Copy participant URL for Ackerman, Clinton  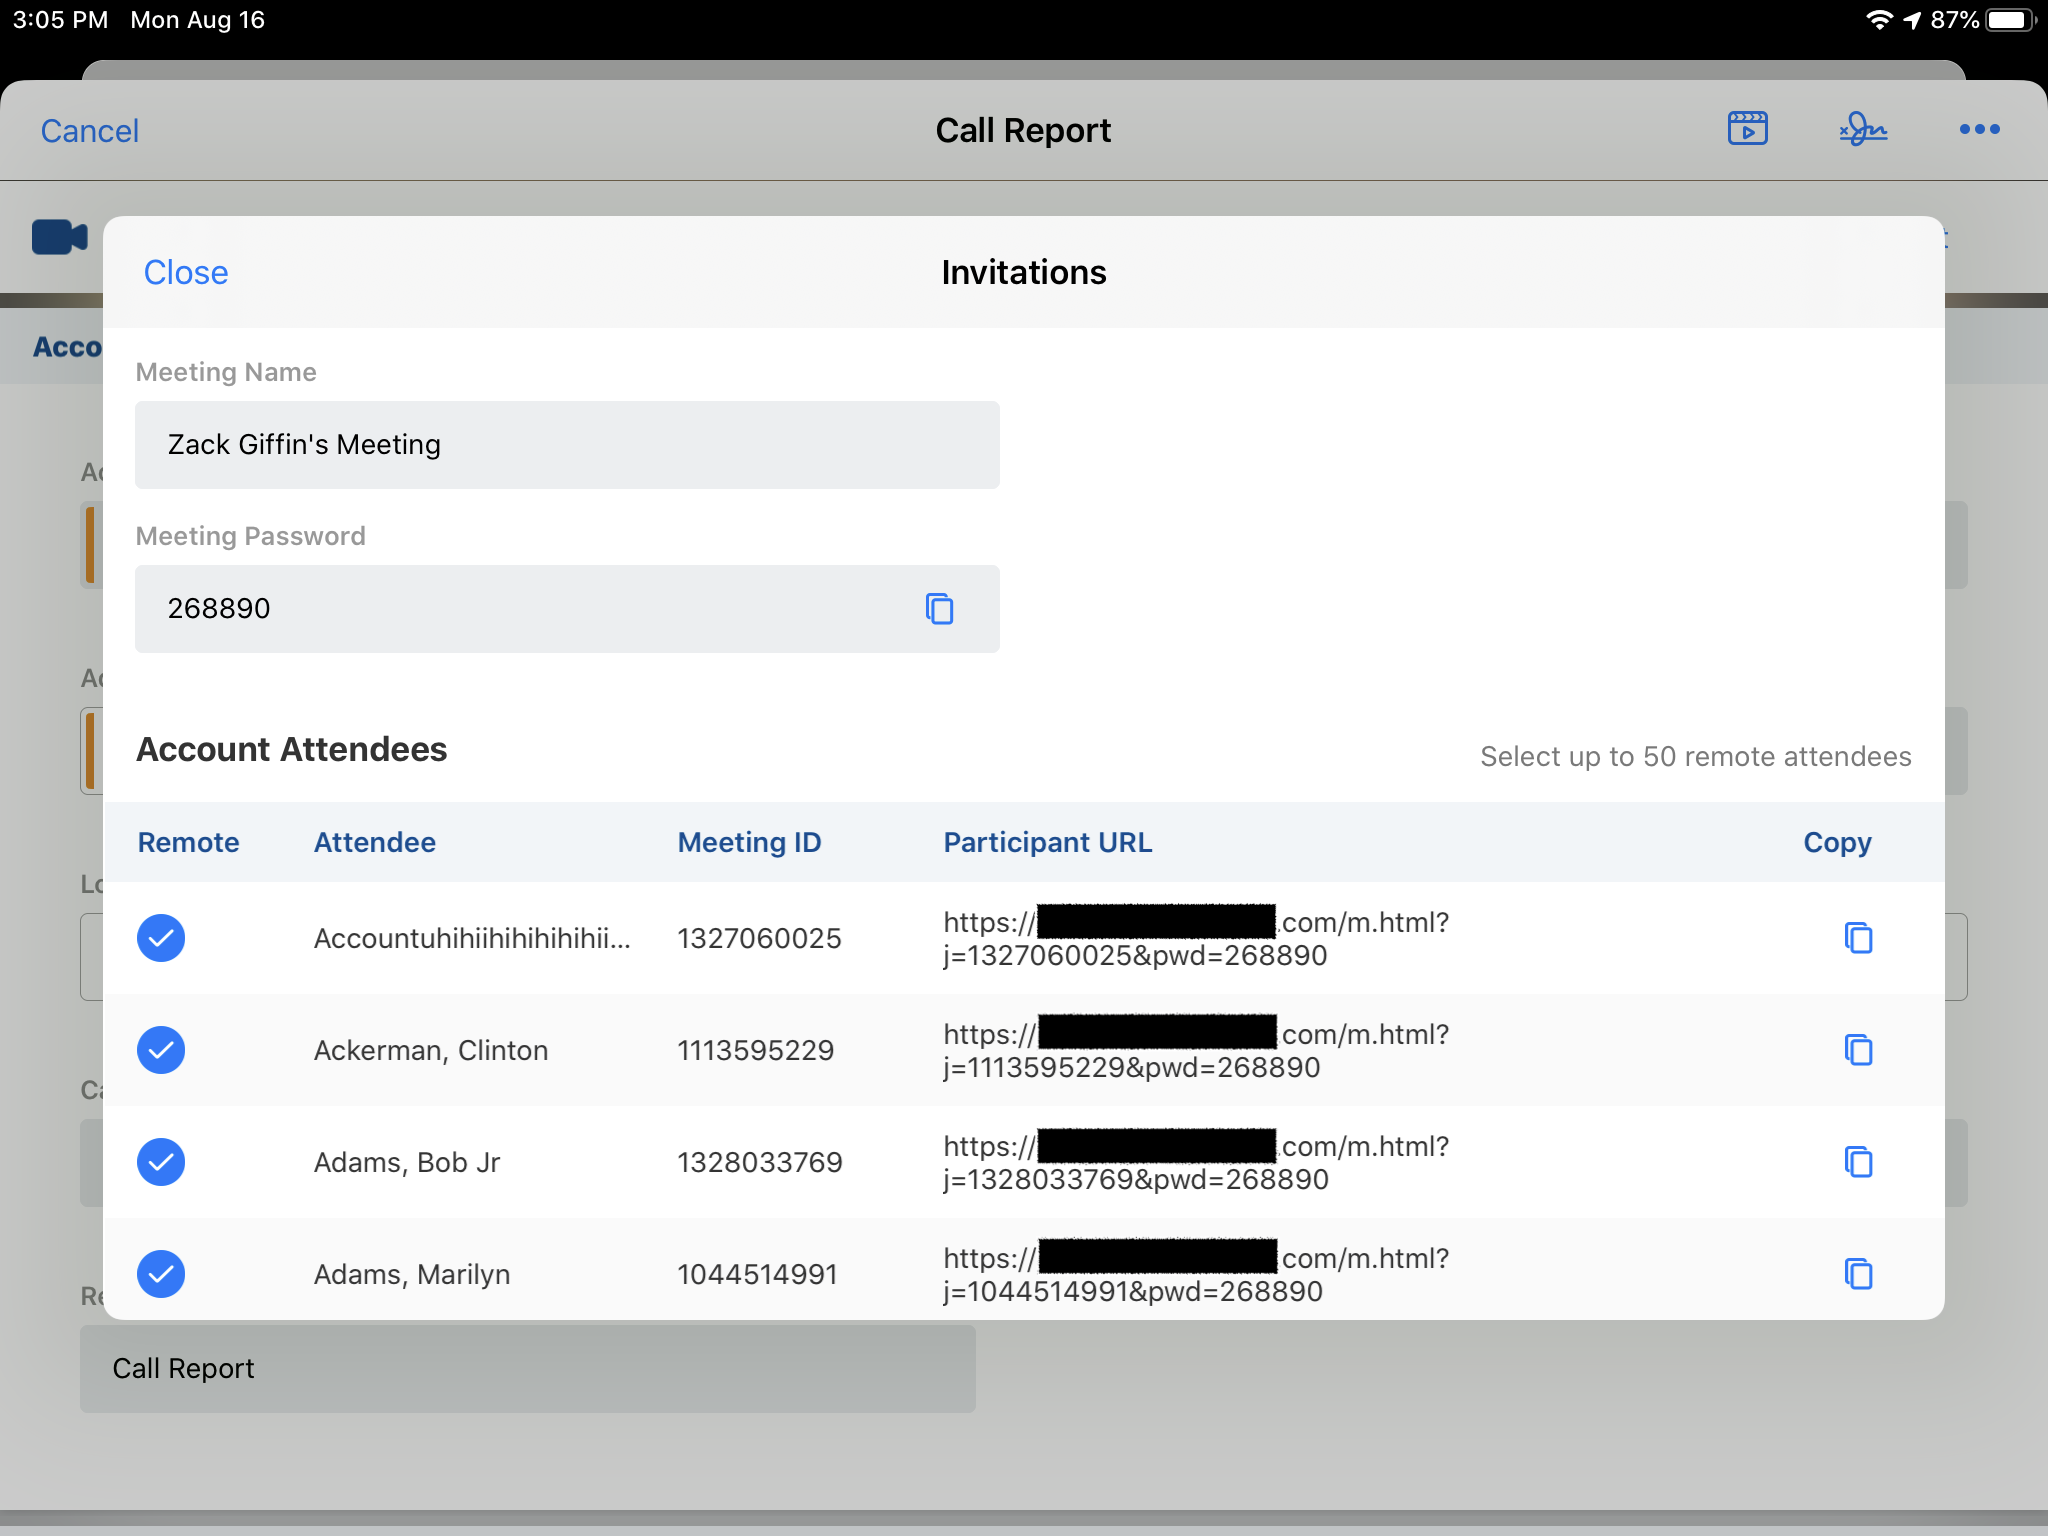tap(1857, 1050)
